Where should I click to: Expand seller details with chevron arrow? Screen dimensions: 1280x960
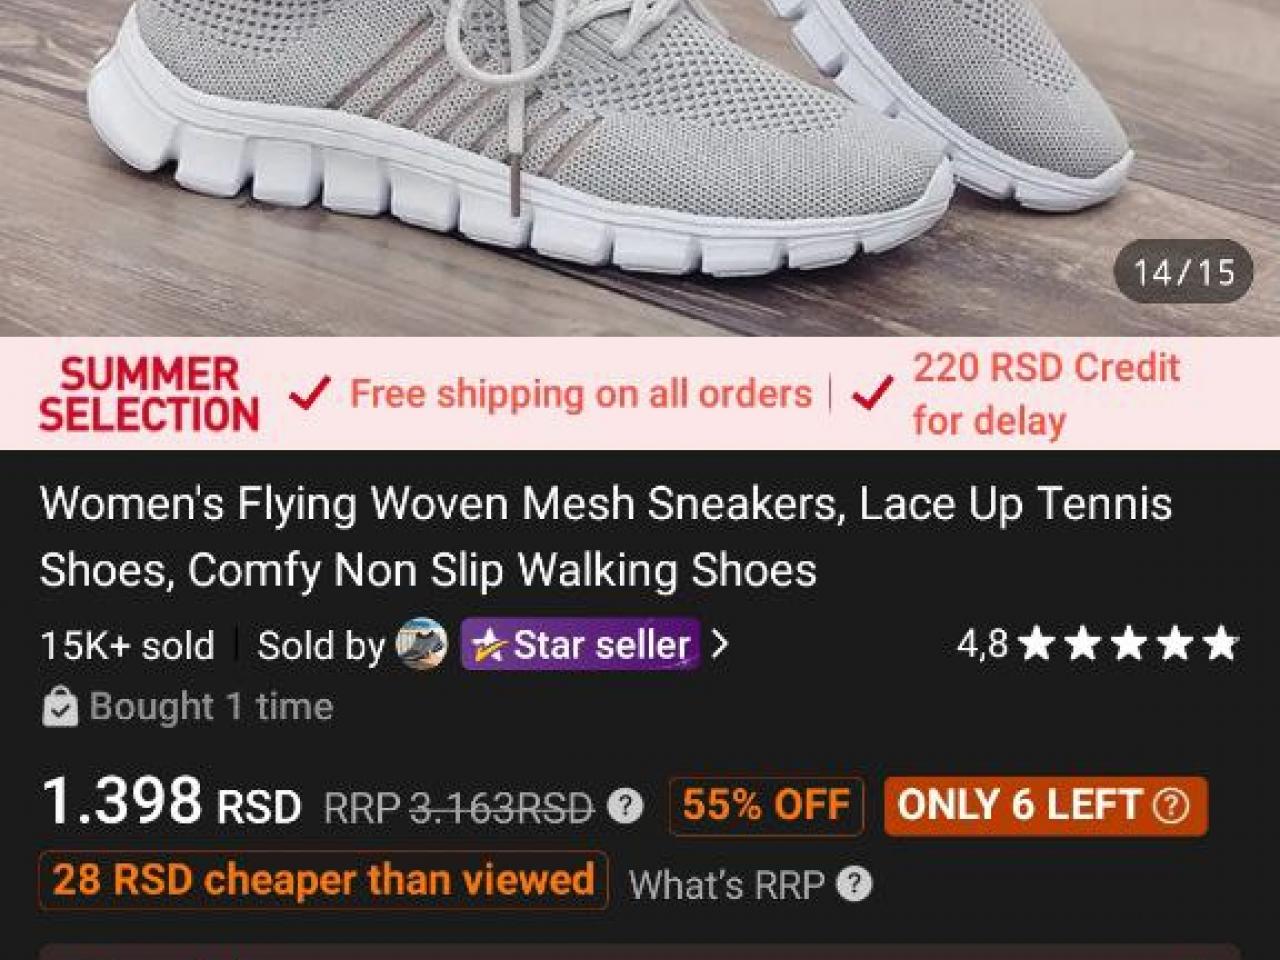pos(719,644)
